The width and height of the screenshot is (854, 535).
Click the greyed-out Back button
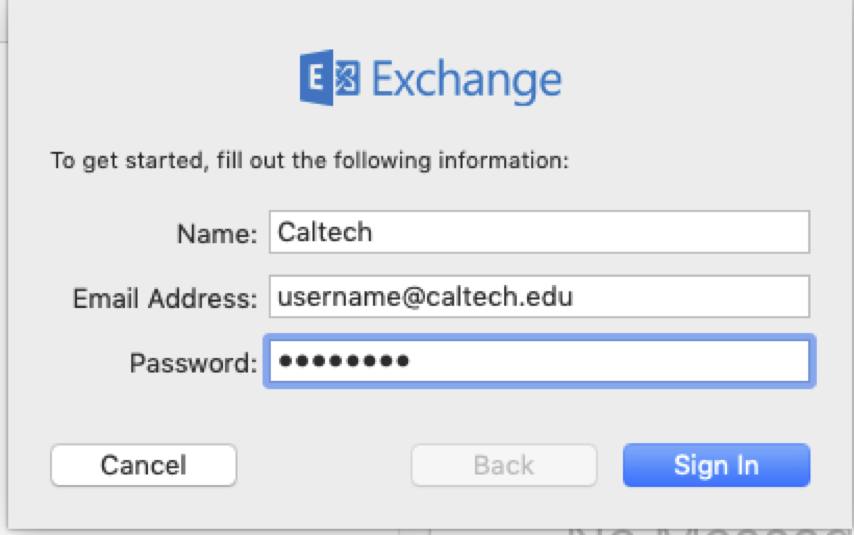504,465
